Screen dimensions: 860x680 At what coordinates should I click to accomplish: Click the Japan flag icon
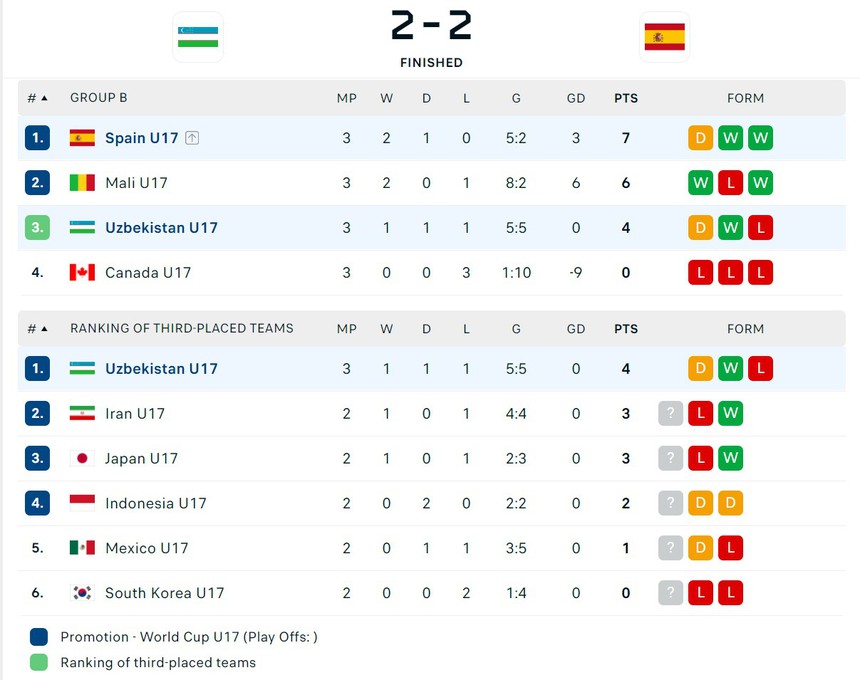82,459
